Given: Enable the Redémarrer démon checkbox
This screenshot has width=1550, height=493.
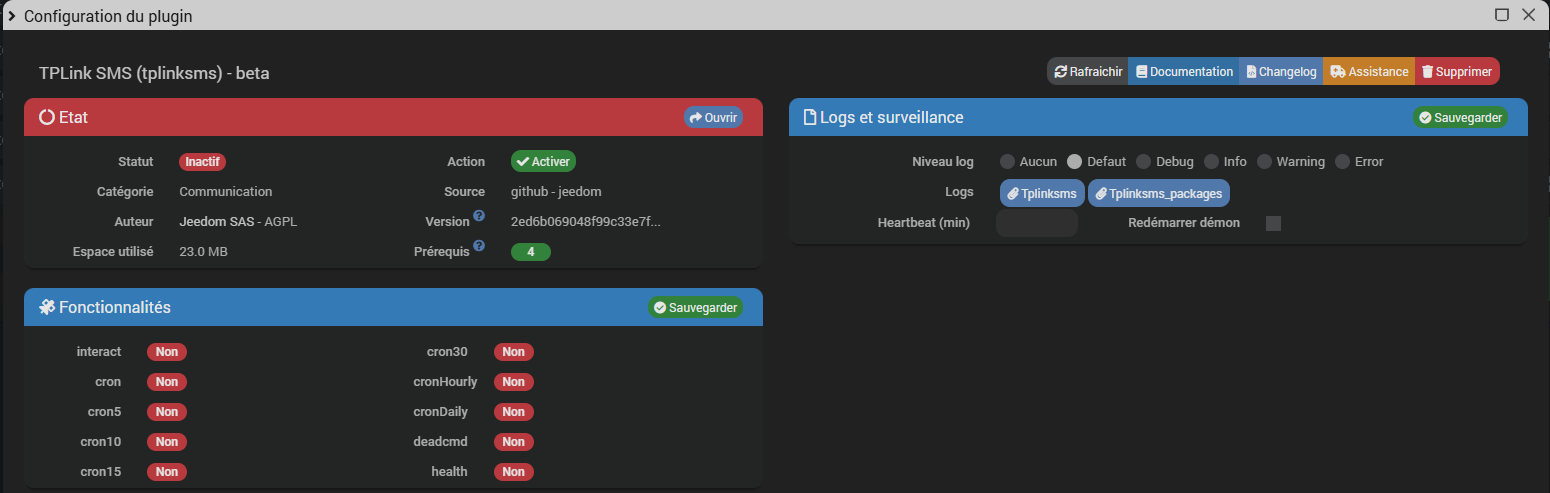Looking at the screenshot, I should click(1273, 223).
